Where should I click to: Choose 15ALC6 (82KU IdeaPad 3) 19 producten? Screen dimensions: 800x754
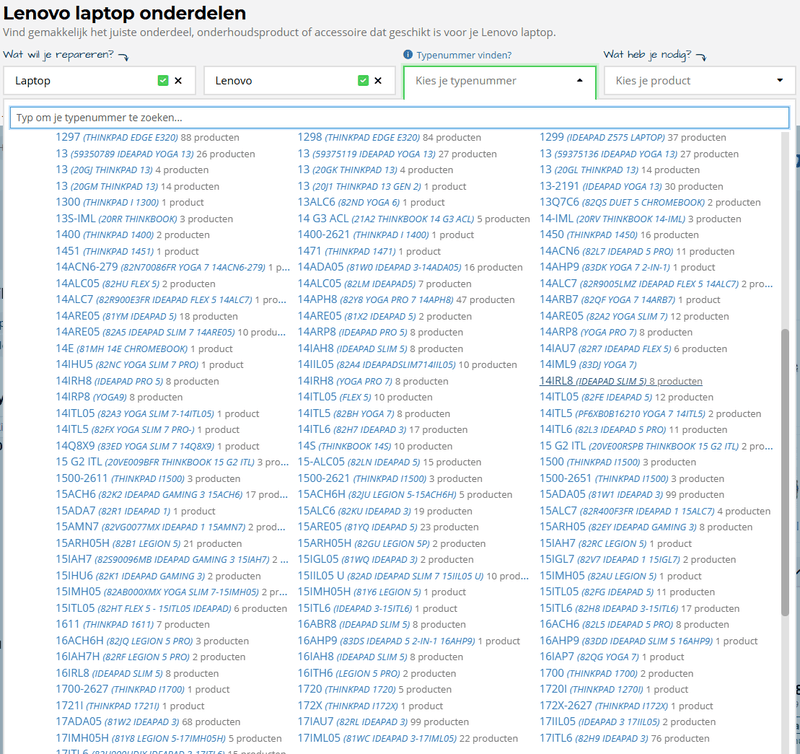[x=385, y=511]
